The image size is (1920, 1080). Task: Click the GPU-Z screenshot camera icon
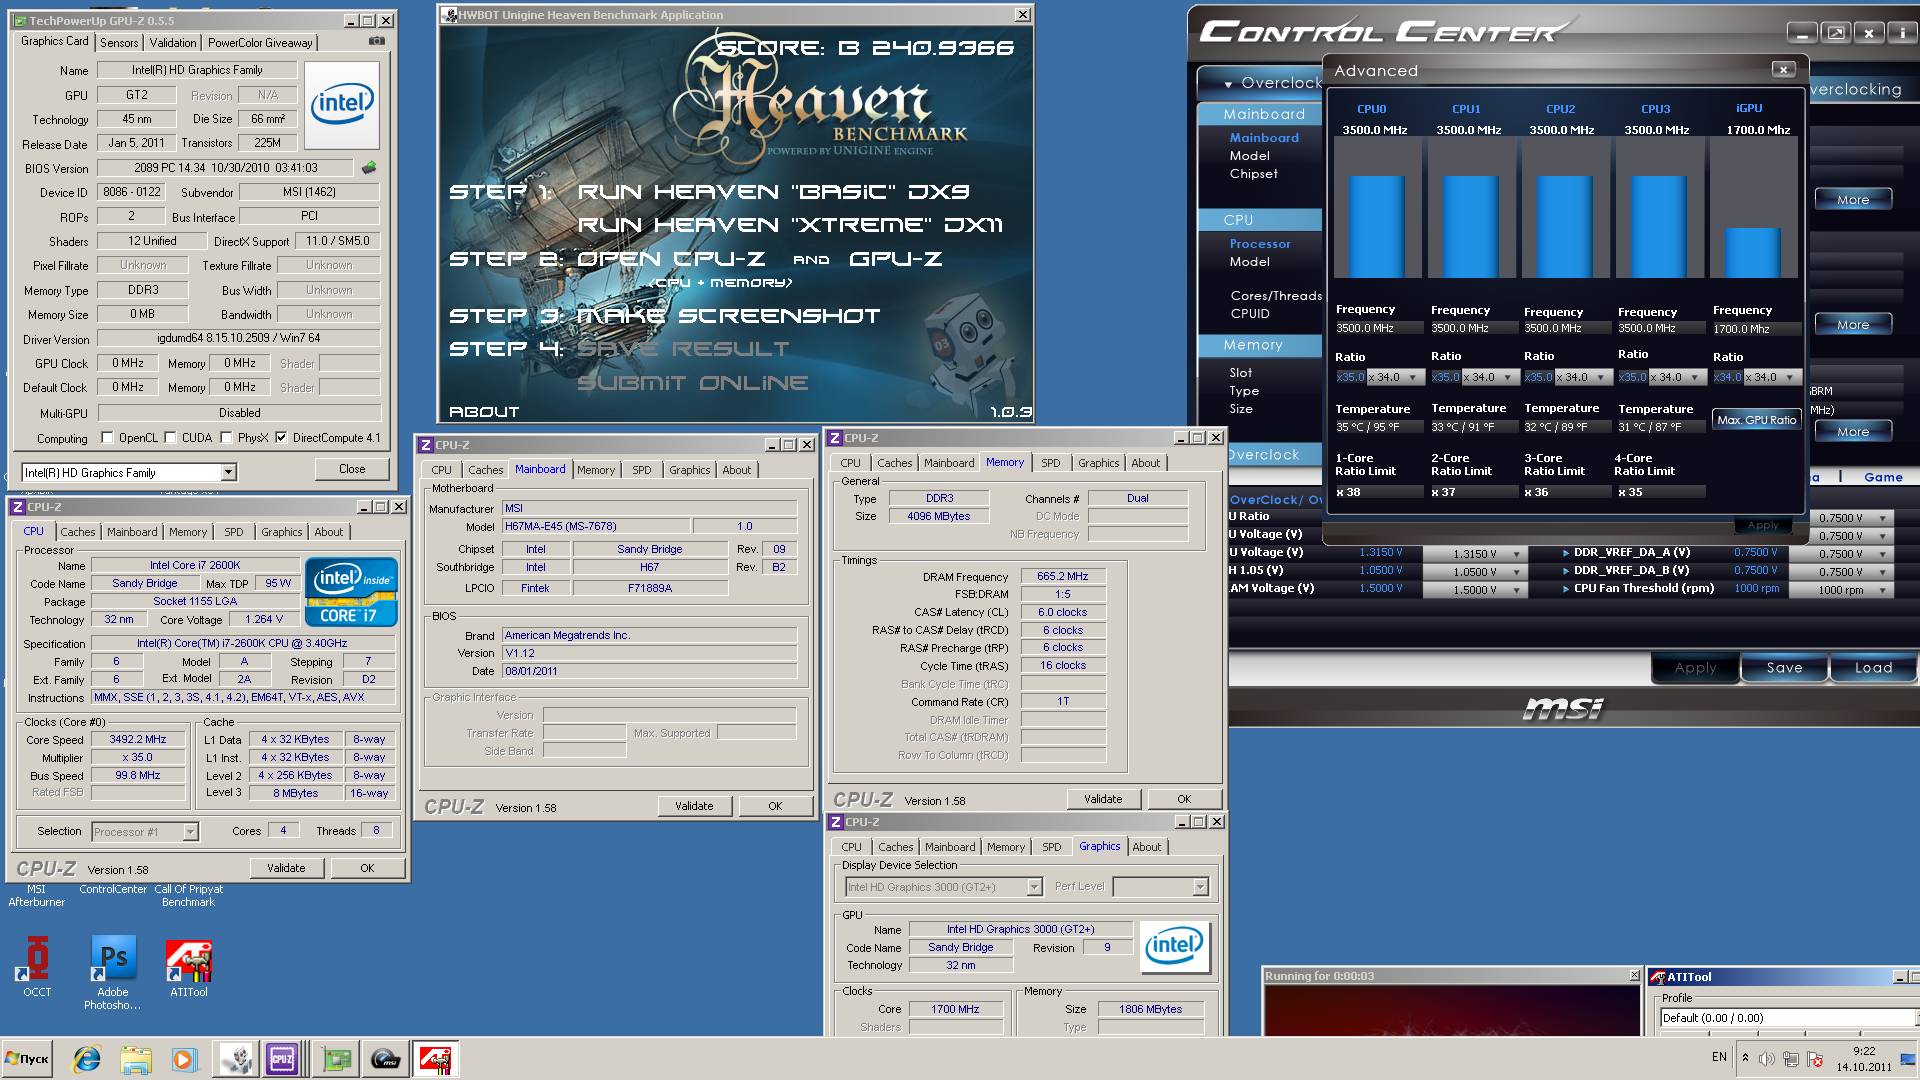tap(377, 41)
